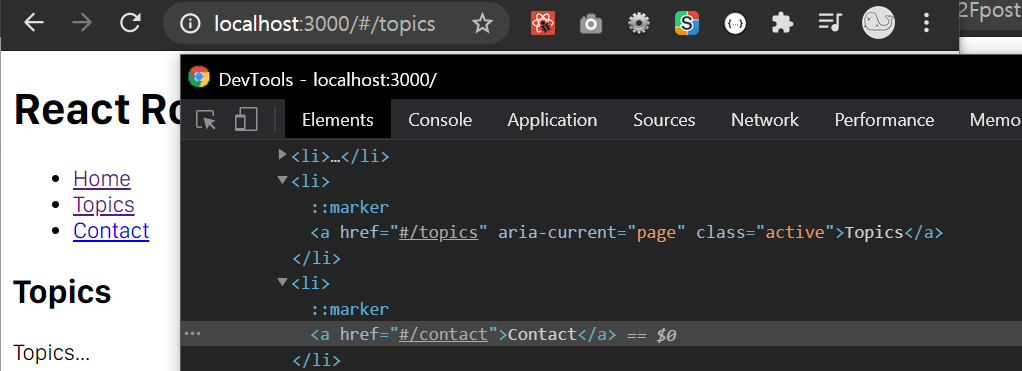Screen dimensions: 1022x371
Task: Open the media control playlist icon
Action: (830, 23)
